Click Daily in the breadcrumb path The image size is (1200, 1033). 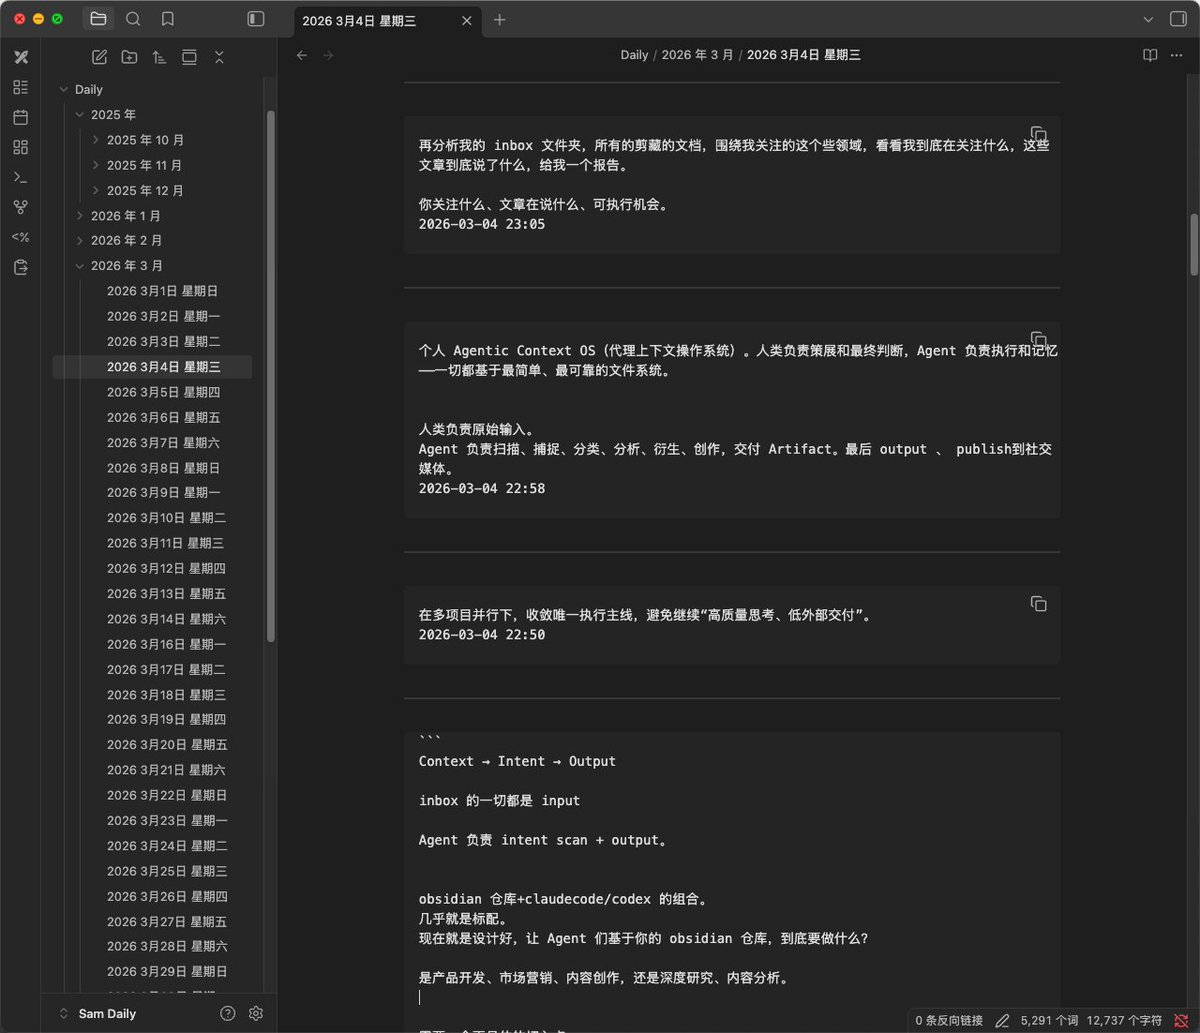pos(634,55)
